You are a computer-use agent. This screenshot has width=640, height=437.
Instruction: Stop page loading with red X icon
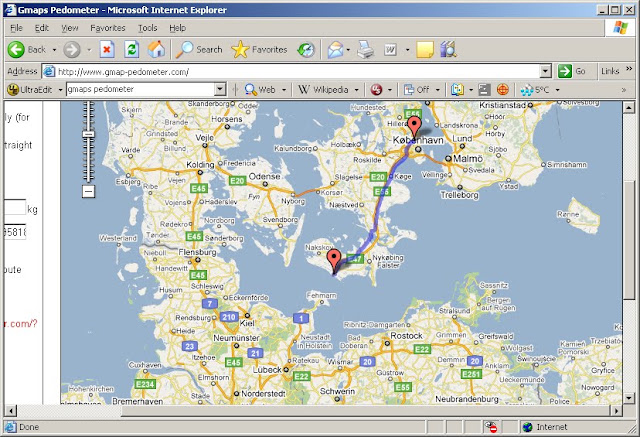coord(107,50)
